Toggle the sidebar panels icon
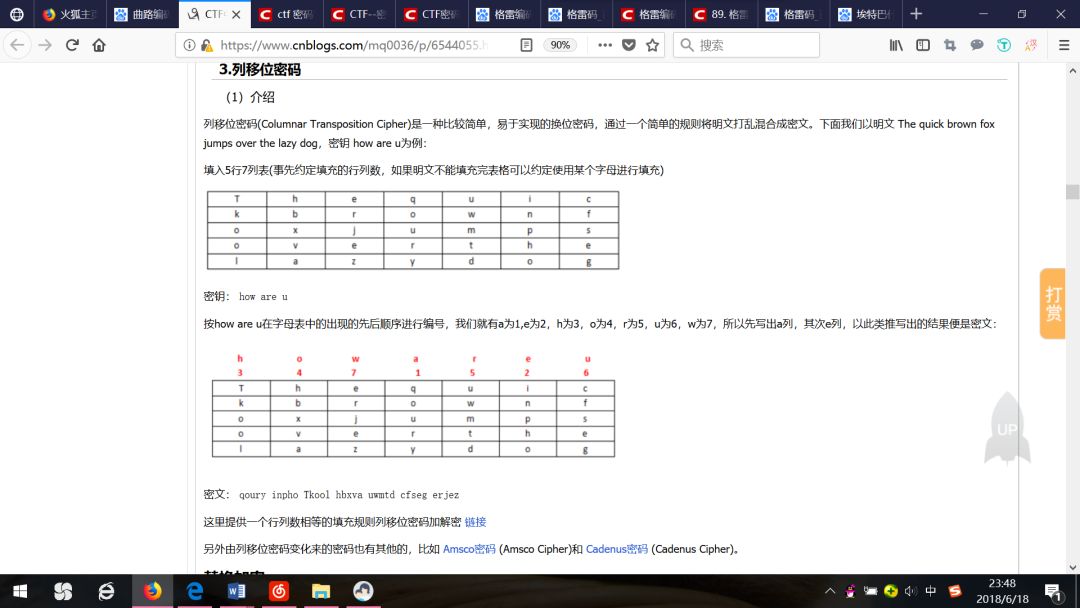Image resolution: width=1080 pixels, height=608 pixels. 922,45
